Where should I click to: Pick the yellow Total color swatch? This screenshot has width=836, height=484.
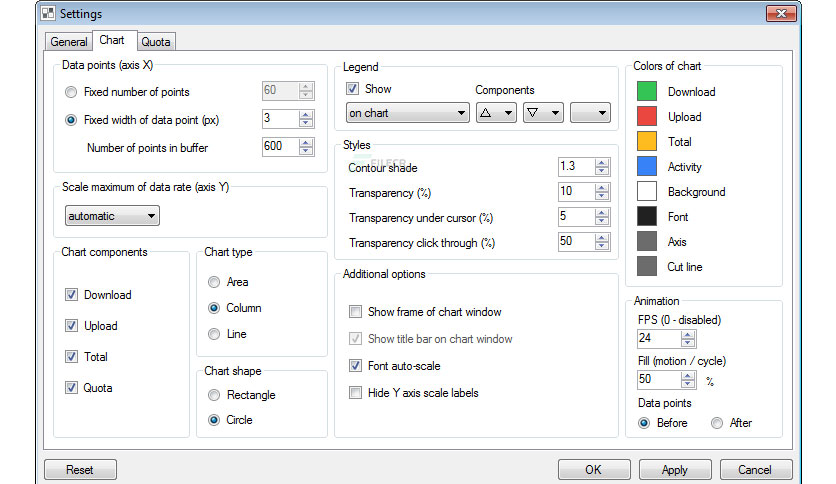[647, 141]
